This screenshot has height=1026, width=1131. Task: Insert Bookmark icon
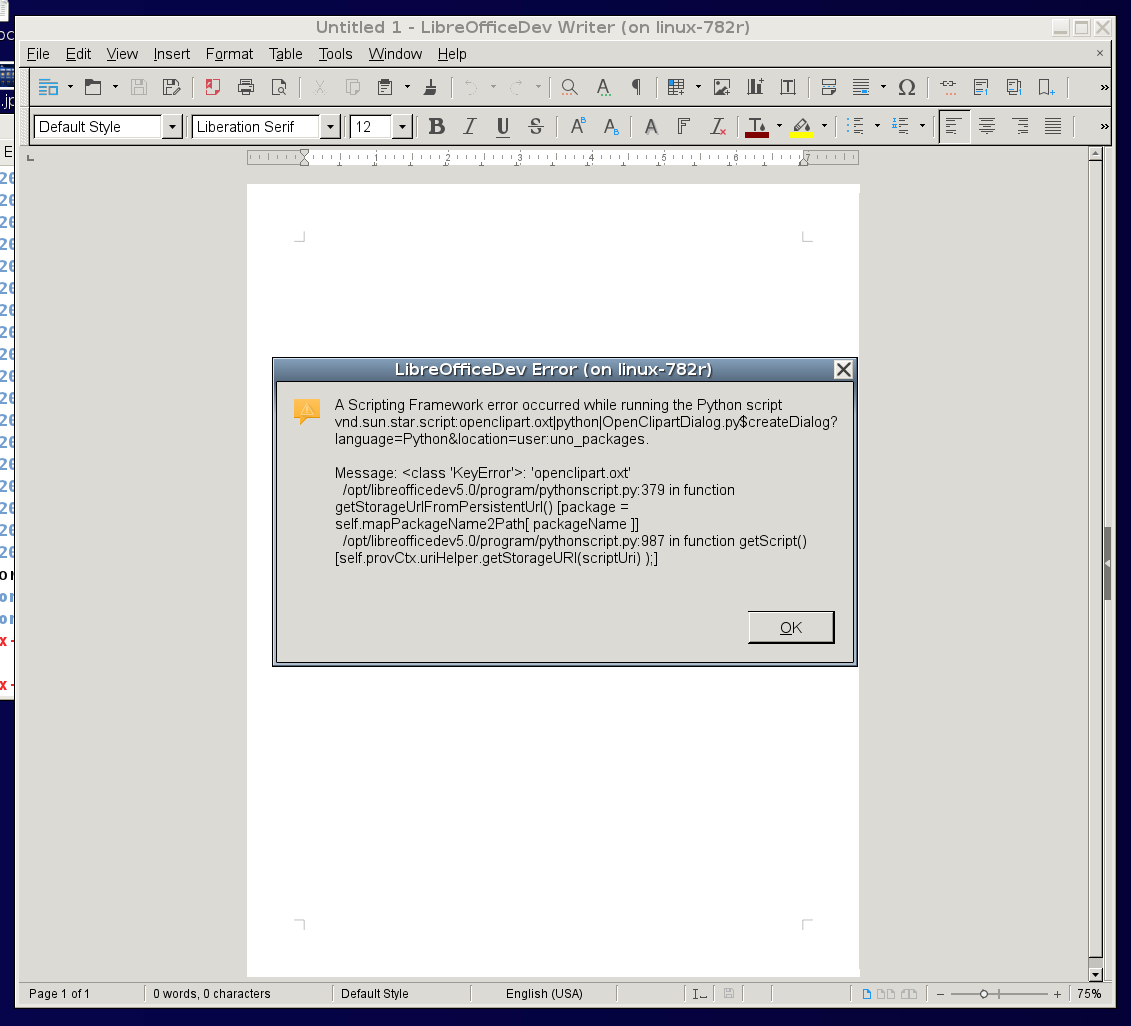pyautogui.click(x=1047, y=87)
